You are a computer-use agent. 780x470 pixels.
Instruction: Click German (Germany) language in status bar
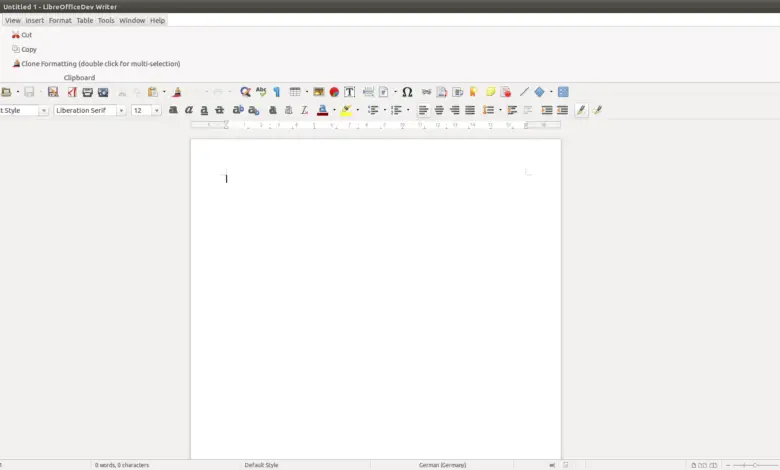[x=442, y=465]
